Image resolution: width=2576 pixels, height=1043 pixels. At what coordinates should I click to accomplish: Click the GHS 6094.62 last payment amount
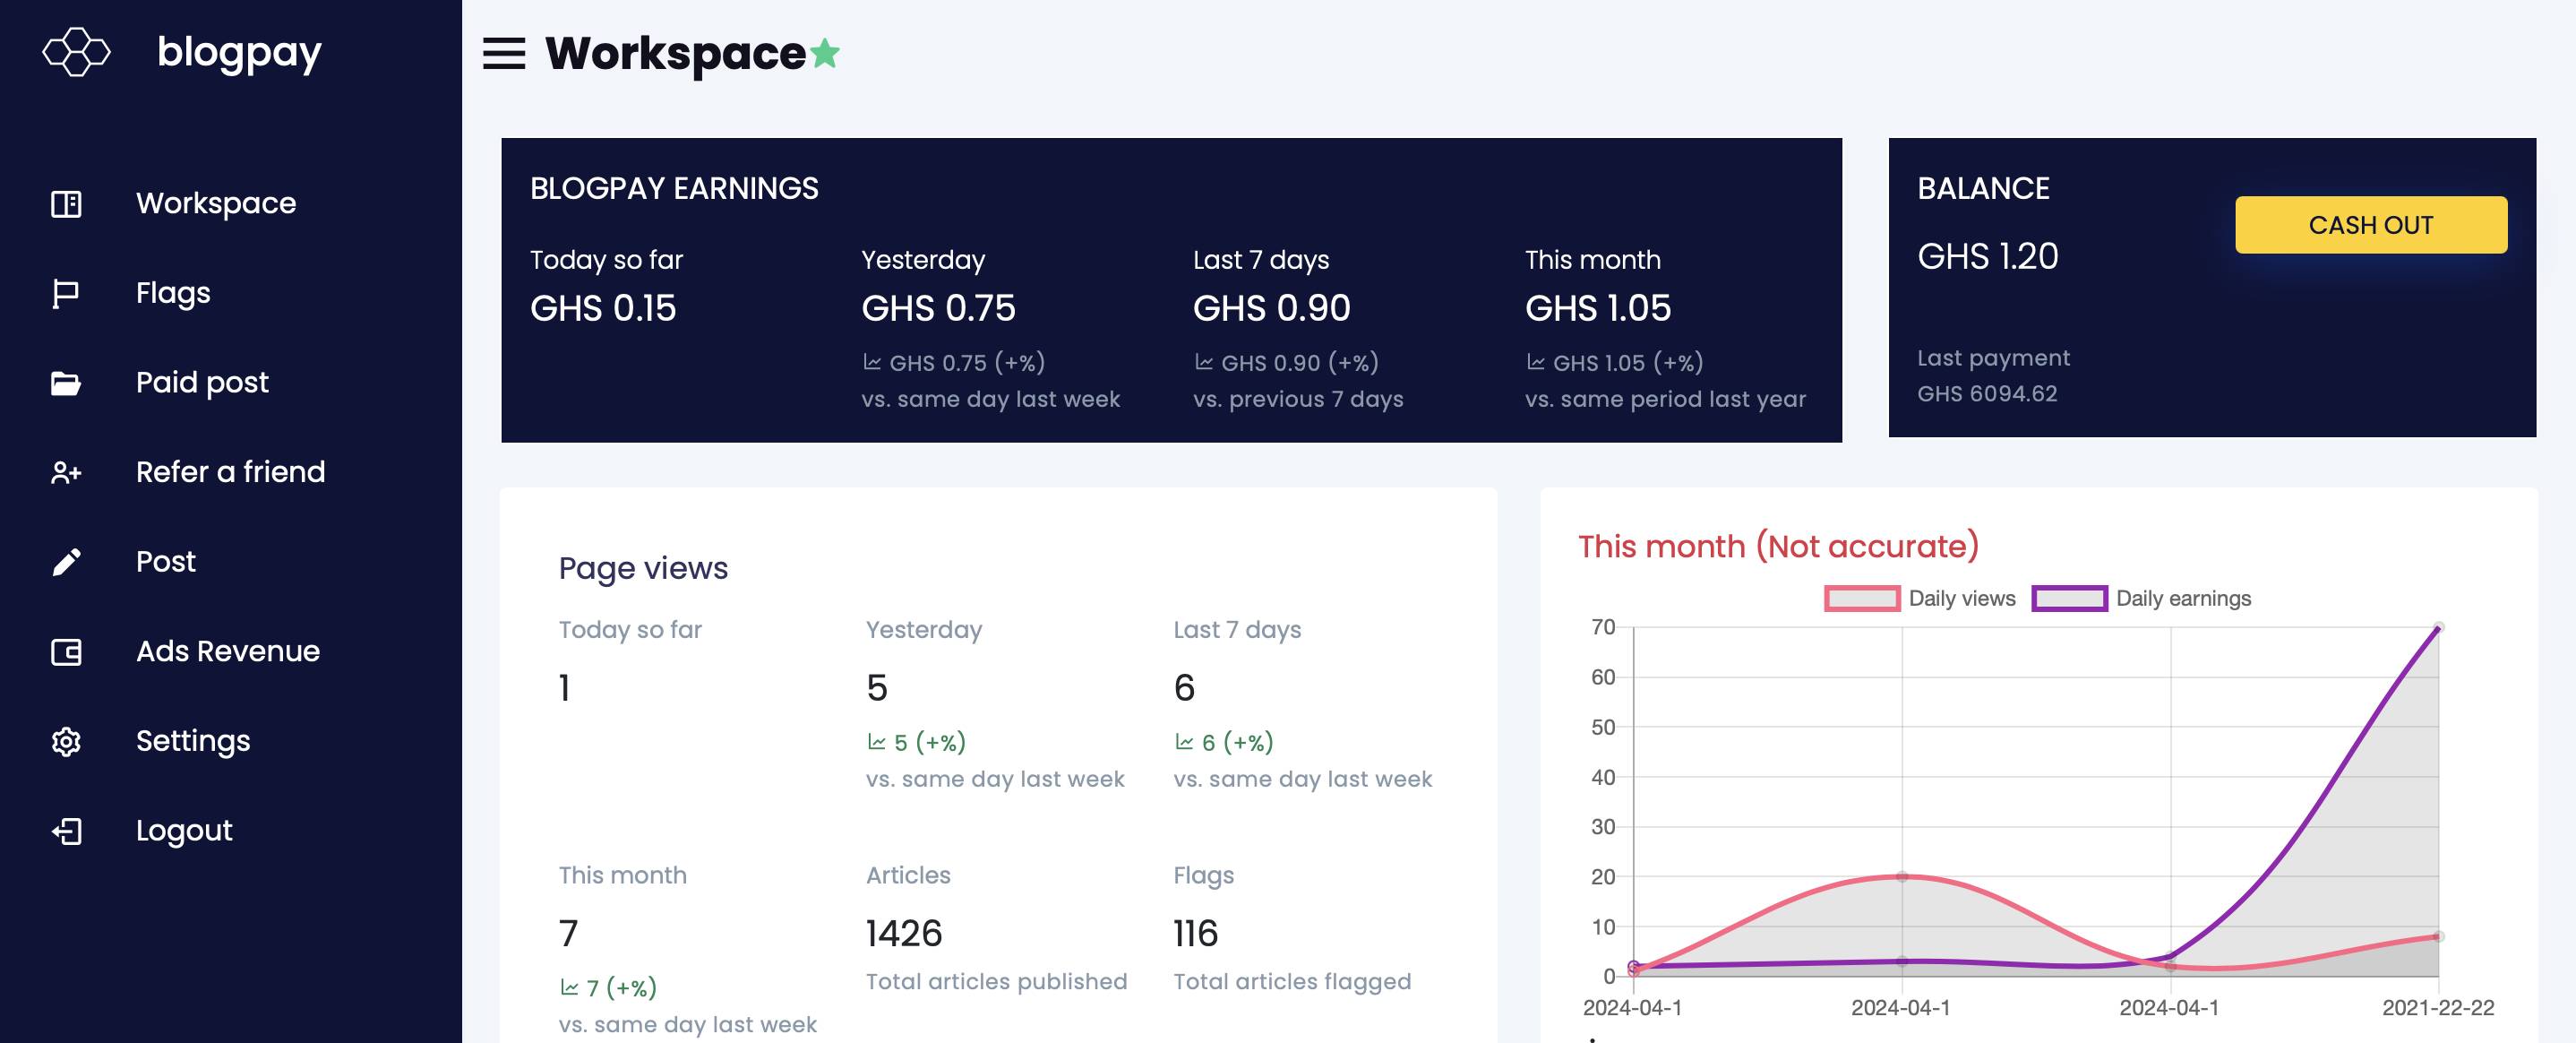pyautogui.click(x=1987, y=394)
